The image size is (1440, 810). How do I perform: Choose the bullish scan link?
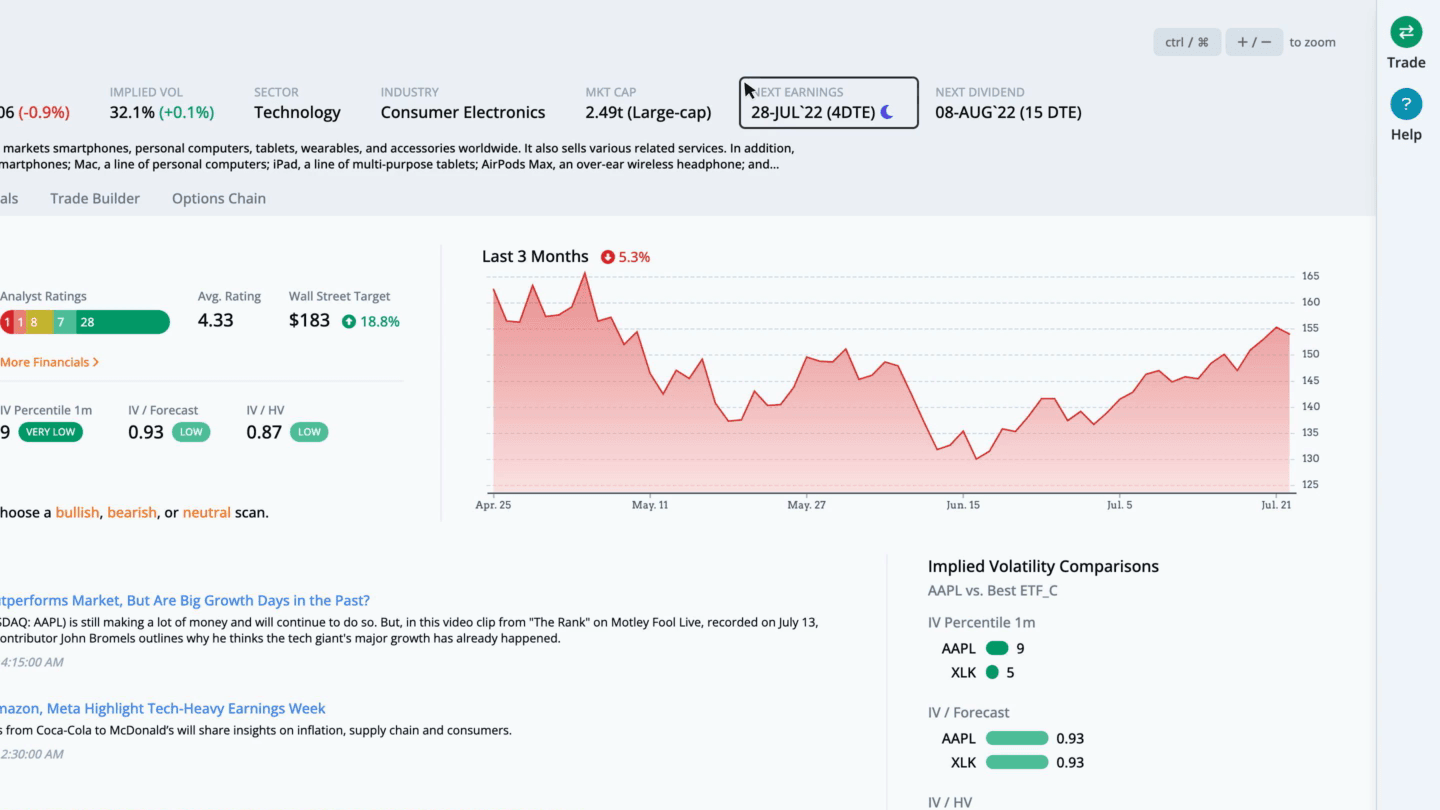77,512
